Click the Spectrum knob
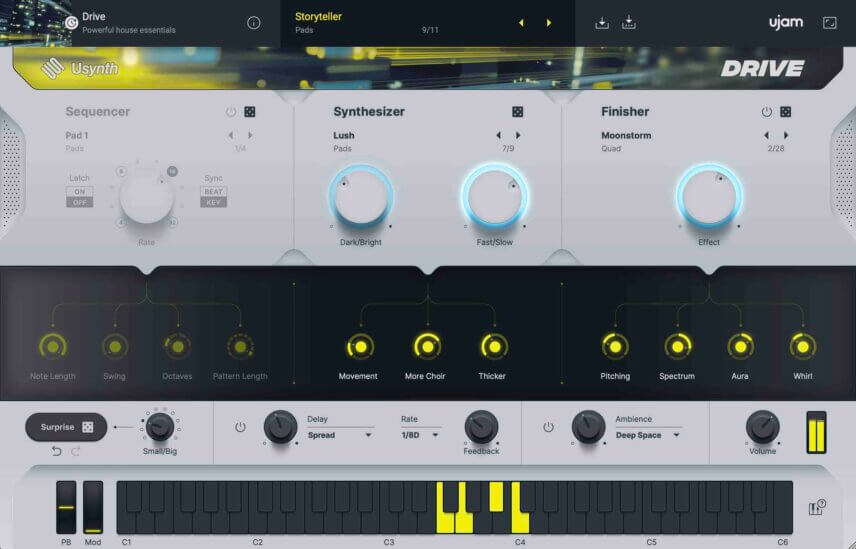This screenshot has width=856, height=549. (677, 347)
